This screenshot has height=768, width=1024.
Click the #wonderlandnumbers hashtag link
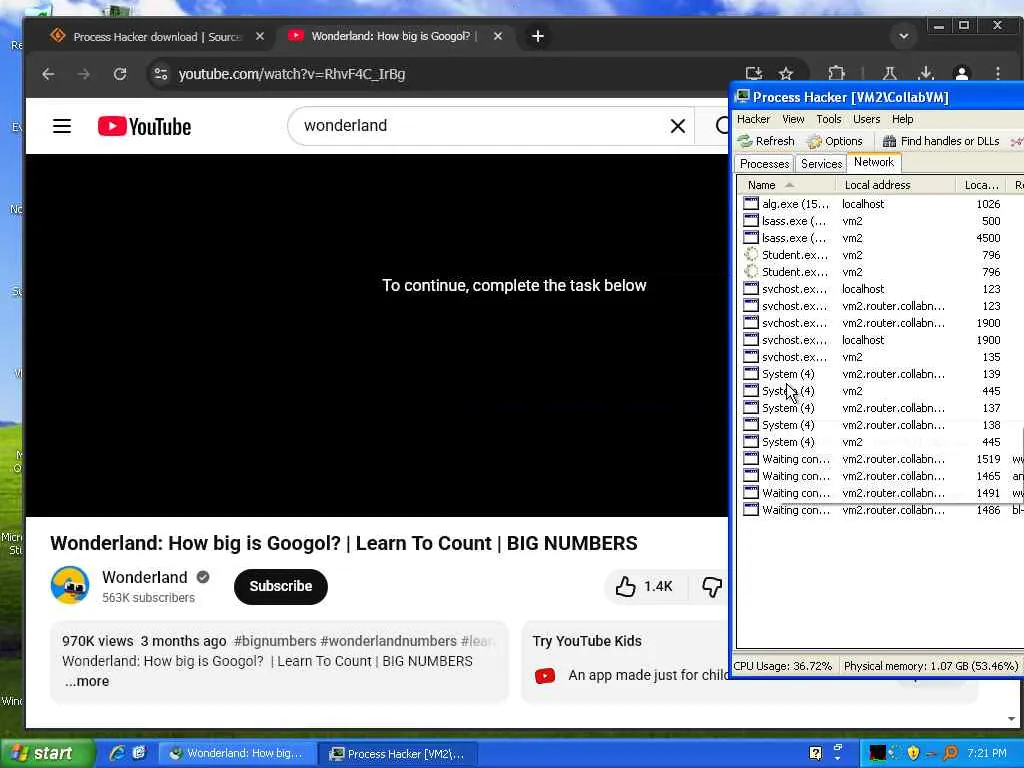(389, 641)
